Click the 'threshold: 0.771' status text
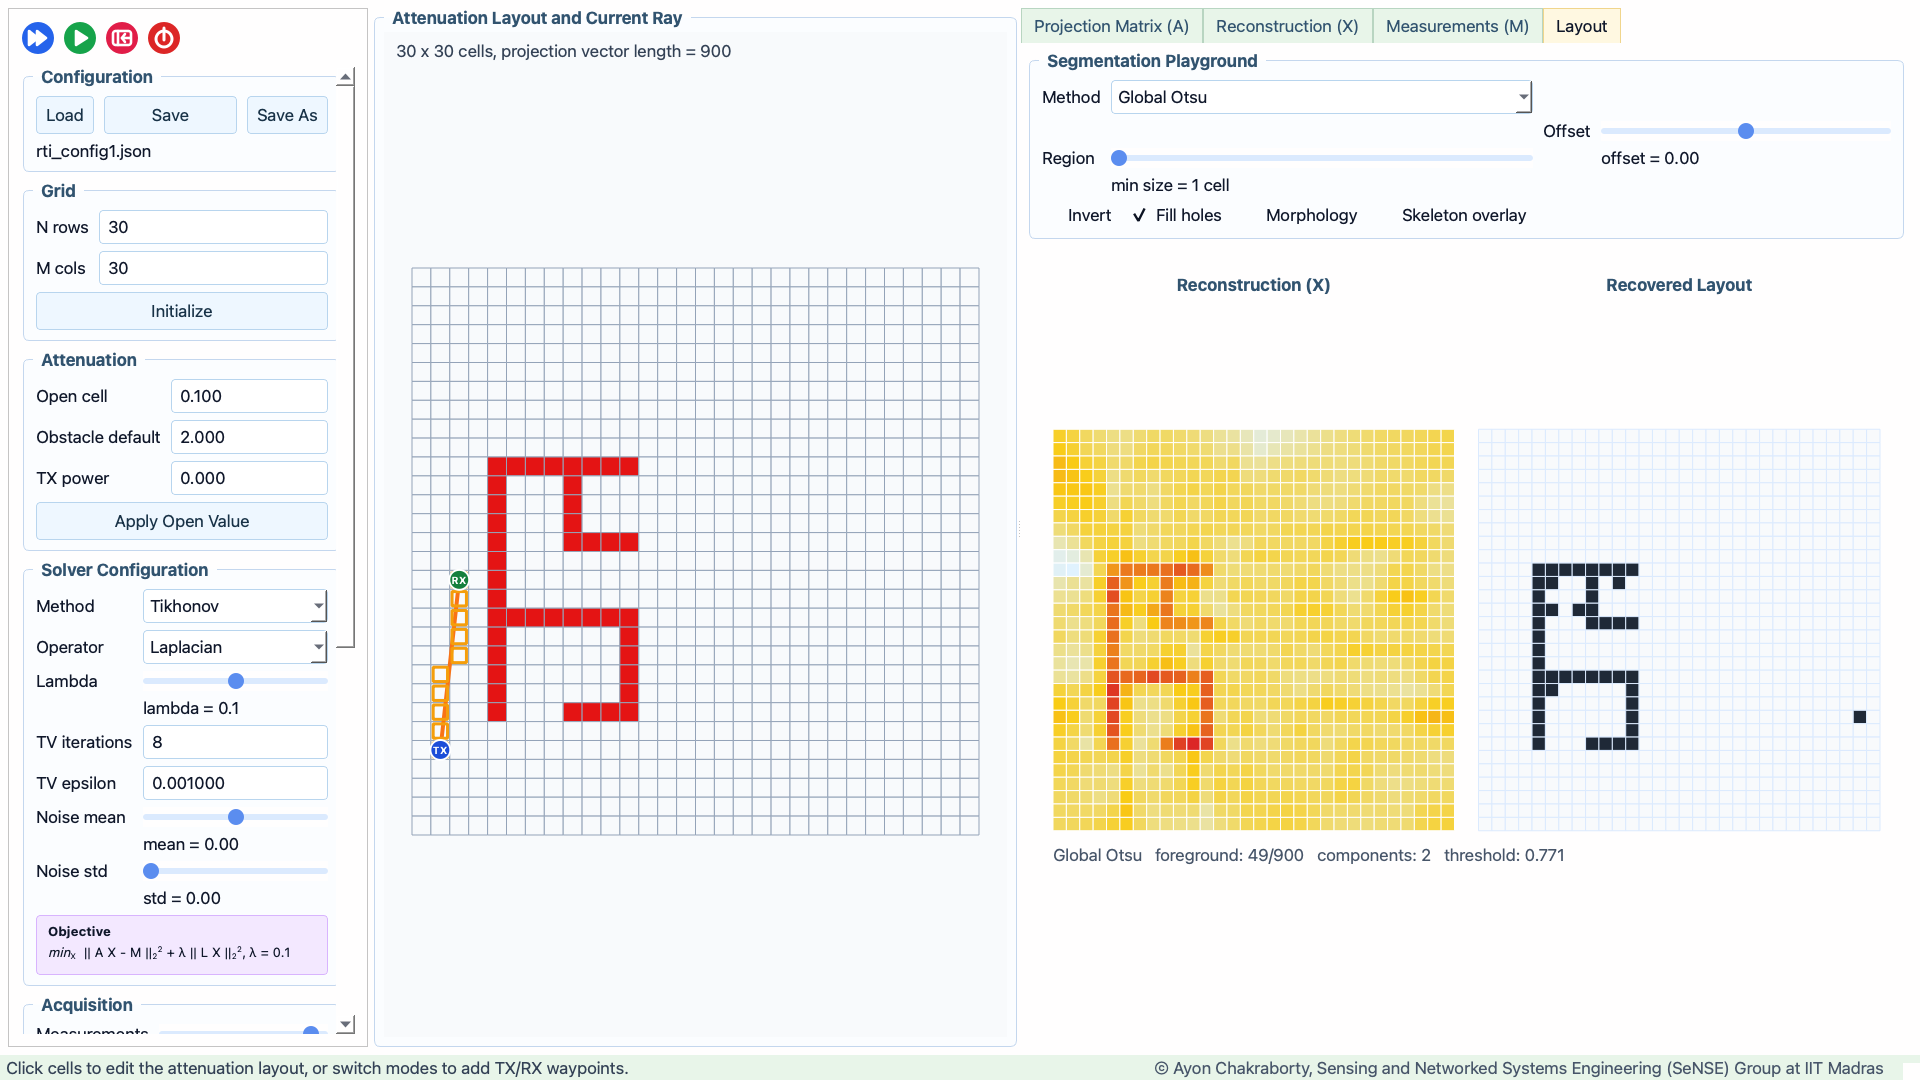This screenshot has height=1080, width=1920. tap(1504, 855)
